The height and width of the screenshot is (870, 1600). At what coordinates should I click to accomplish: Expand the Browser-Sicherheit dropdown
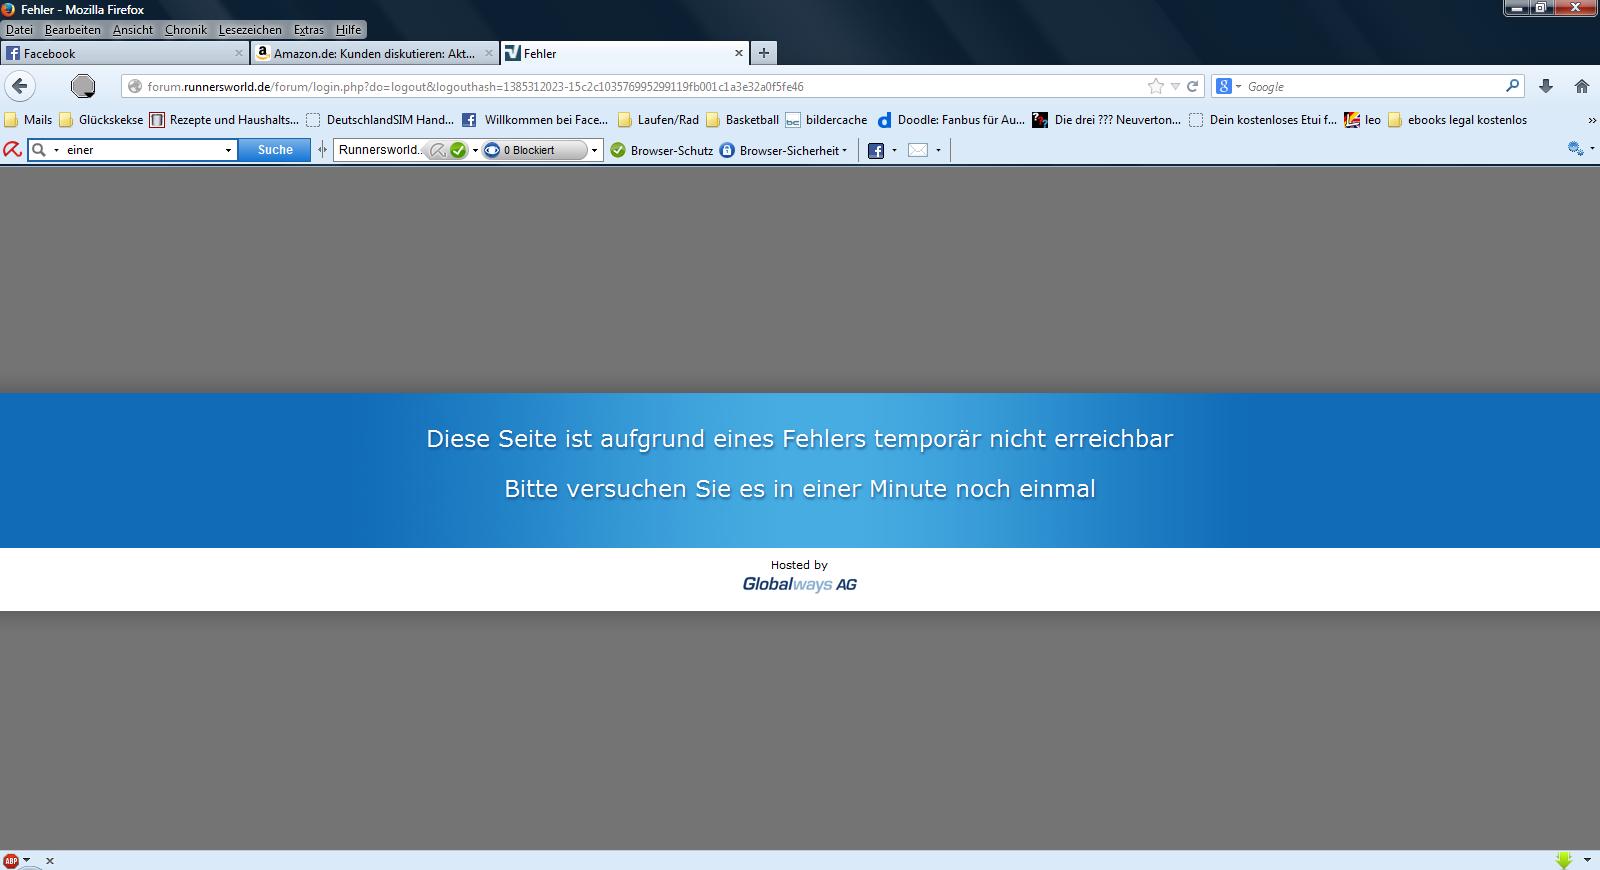pyautogui.click(x=787, y=151)
